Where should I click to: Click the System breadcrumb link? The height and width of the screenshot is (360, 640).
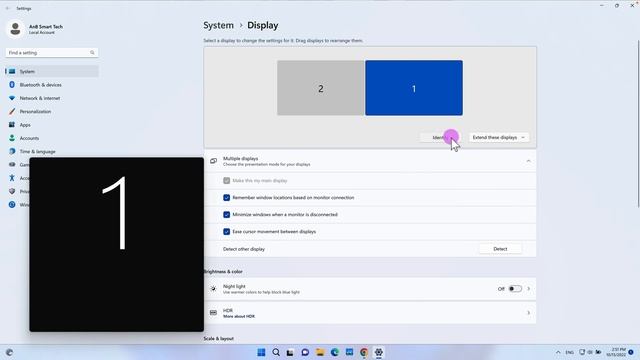[x=218, y=25]
